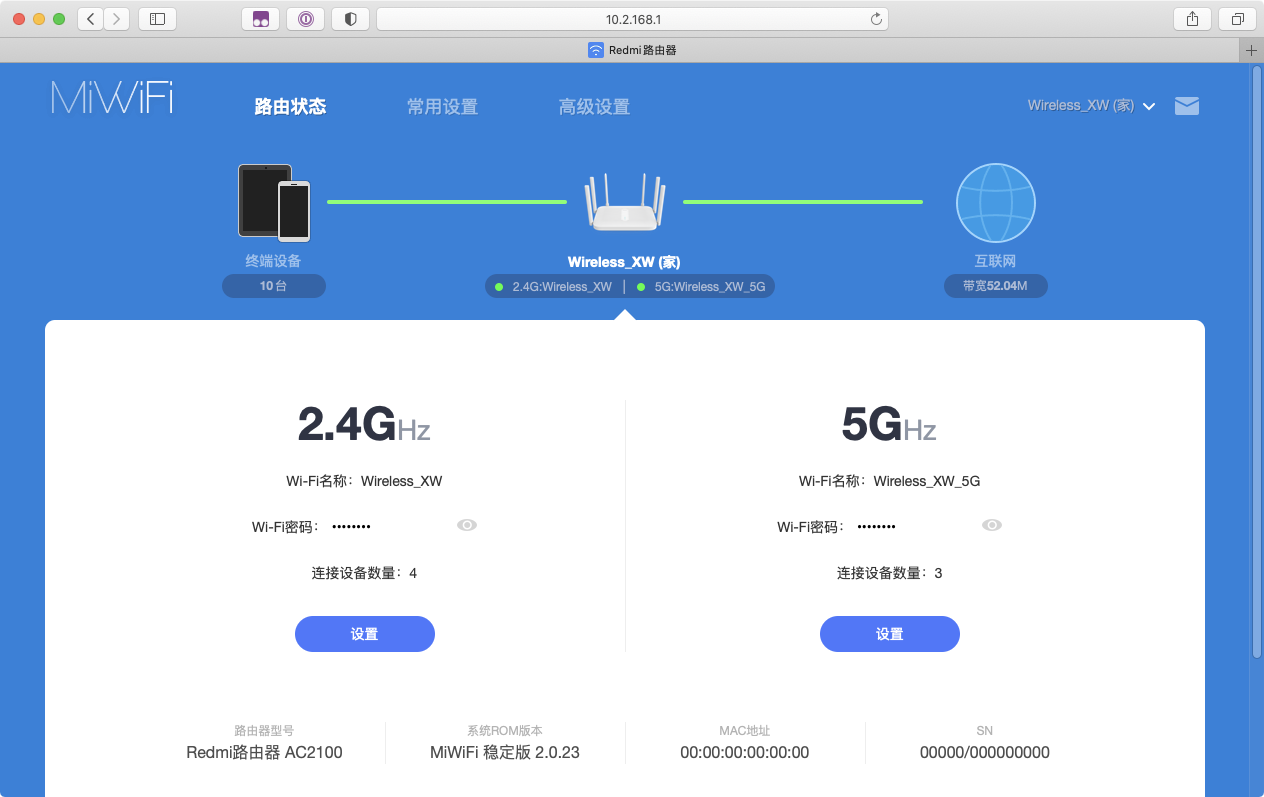Viewport: 1264px width, 797px height.
Task: Open the 常用设置 tab
Action: (442, 107)
